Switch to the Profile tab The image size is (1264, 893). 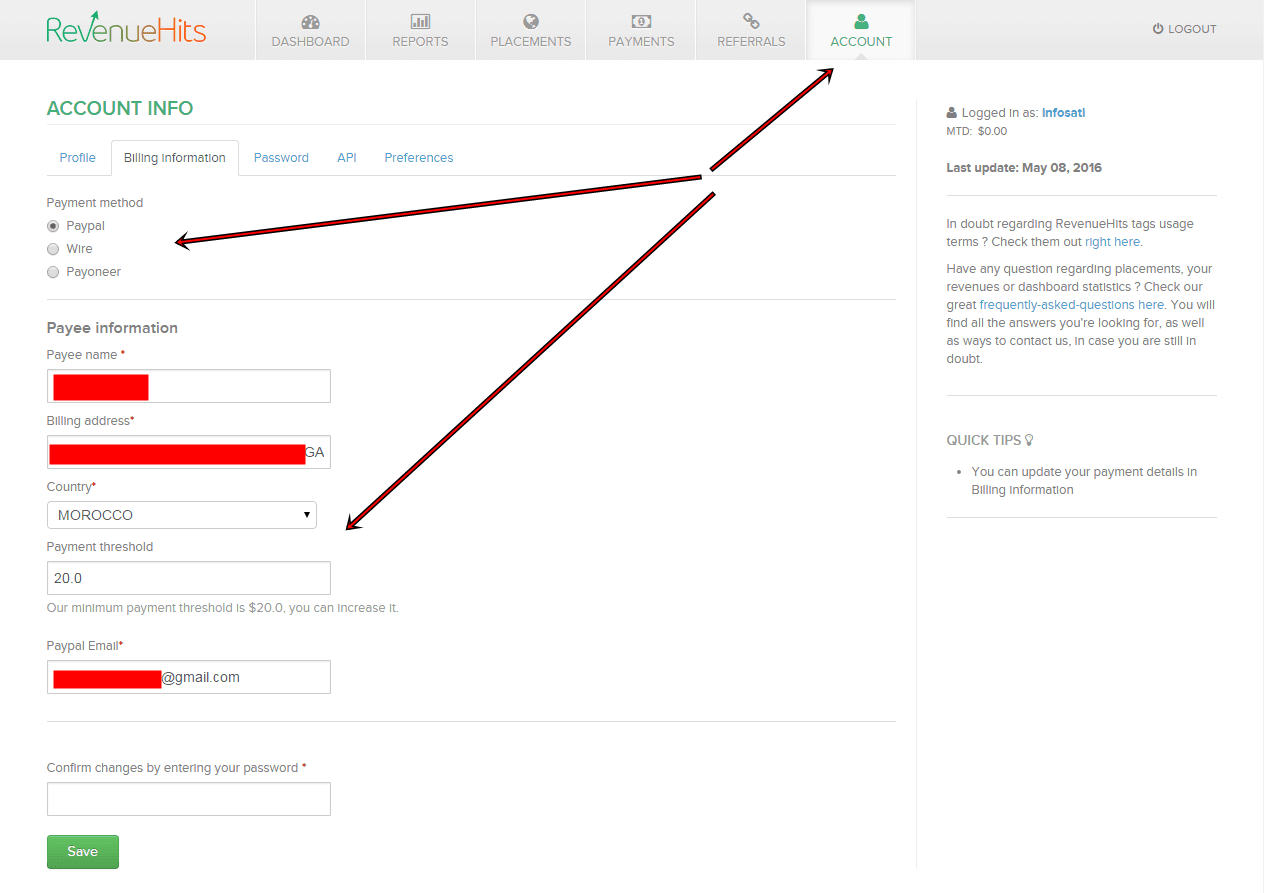pyautogui.click(x=77, y=158)
